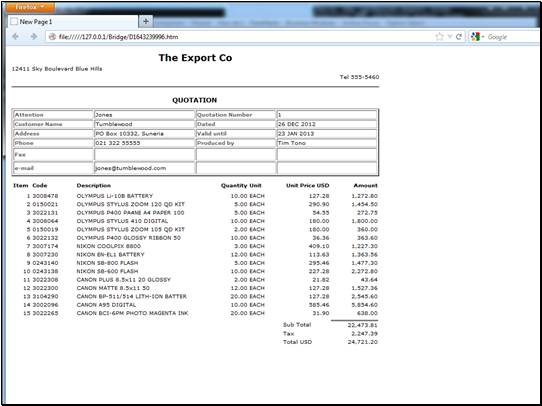This screenshot has width=542, height=406.
Task: Click CANON BCI-6PM PHOTO MAGENTA INK
Action: pos(132,313)
